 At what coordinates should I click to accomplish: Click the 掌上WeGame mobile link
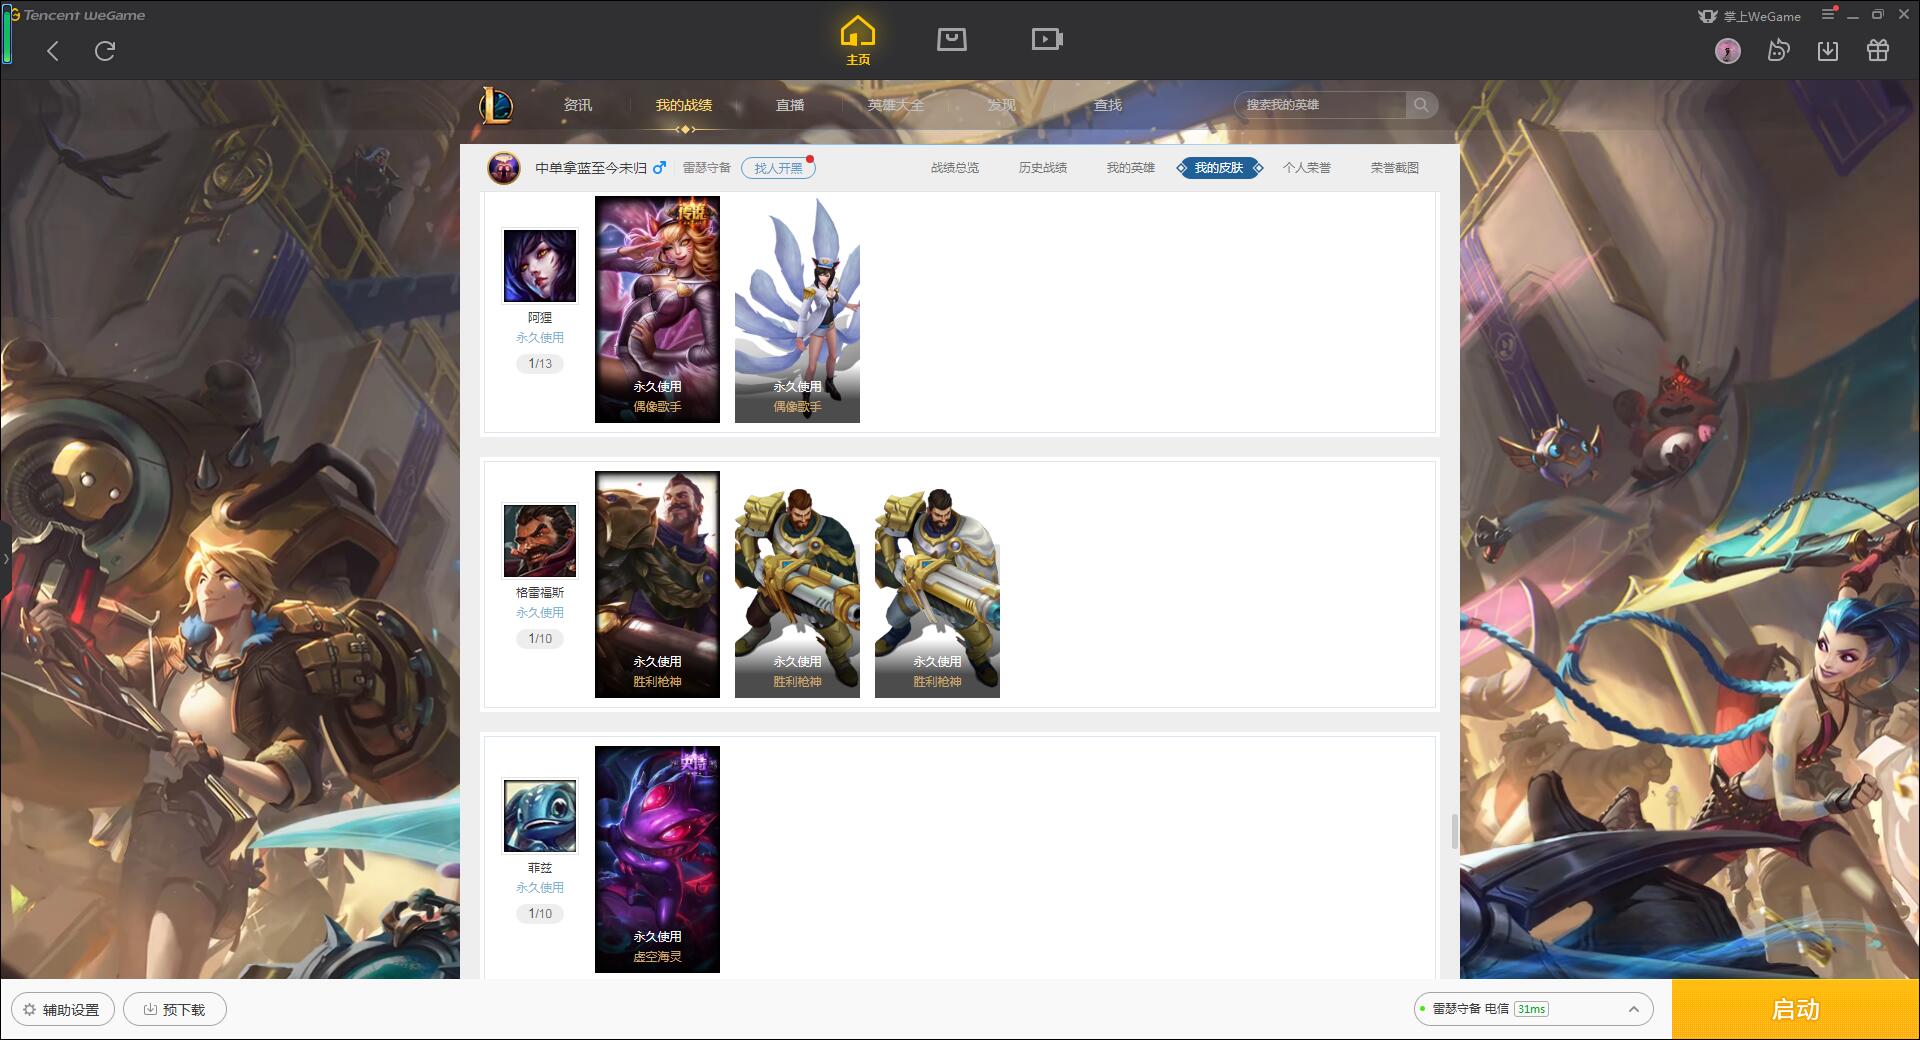(x=1749, y=16)
